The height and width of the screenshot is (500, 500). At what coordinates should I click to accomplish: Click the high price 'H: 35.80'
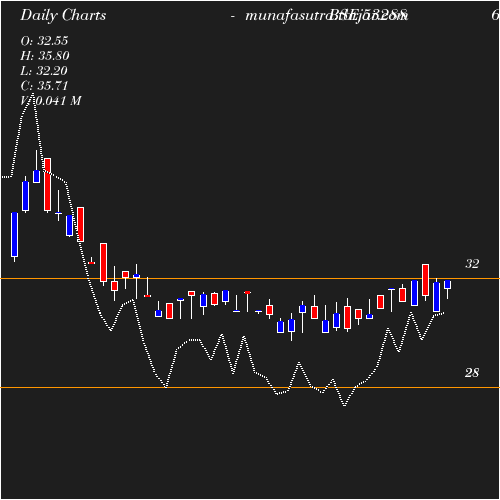[45, 56]
